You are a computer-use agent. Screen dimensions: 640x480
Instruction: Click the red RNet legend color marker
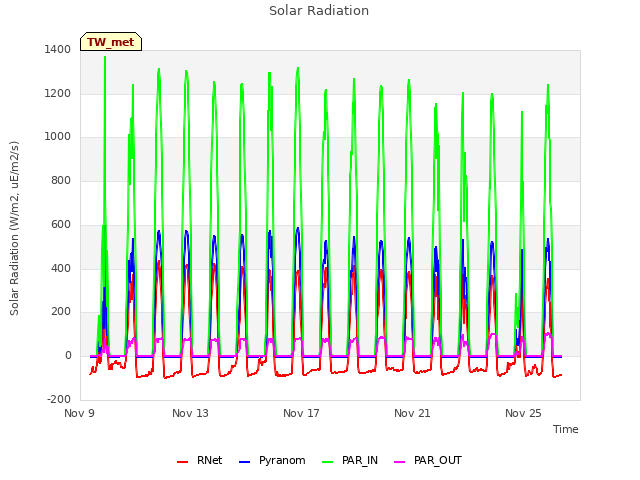[182, 462]
